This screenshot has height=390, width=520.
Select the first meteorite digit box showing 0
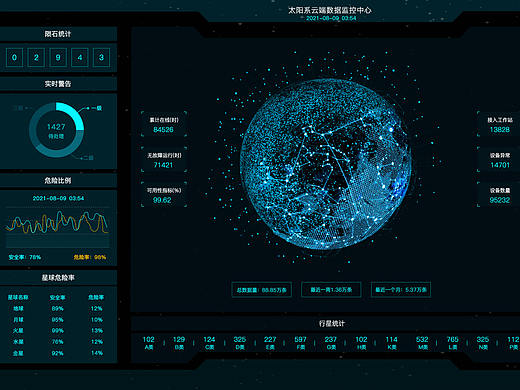coord(14,57)
